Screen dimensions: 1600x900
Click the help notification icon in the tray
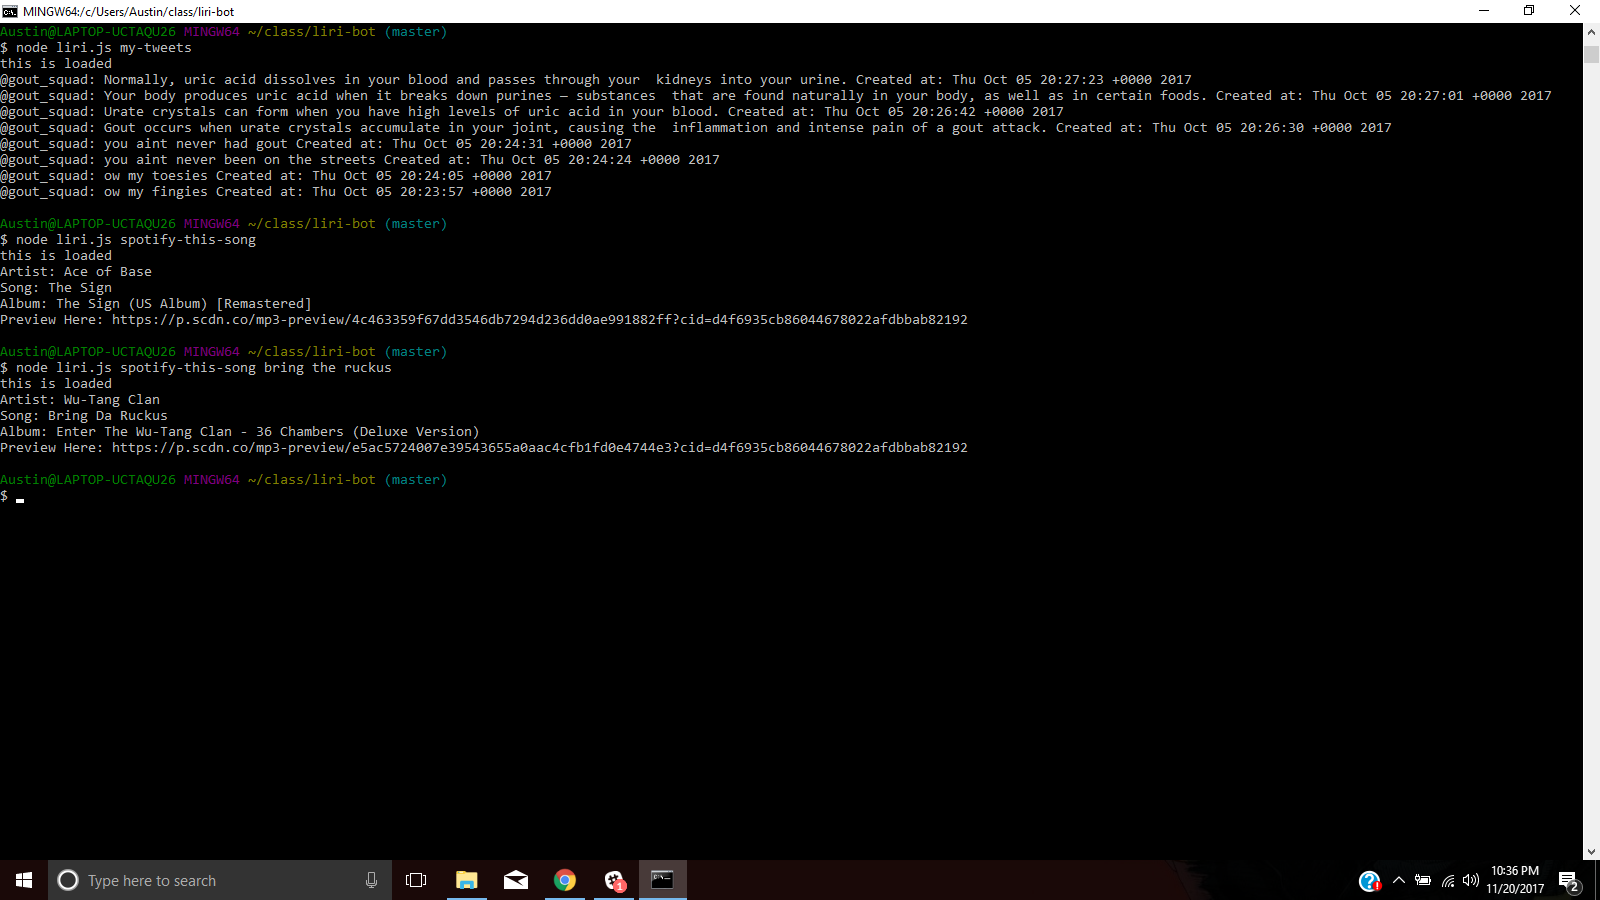pos(1368,880)
